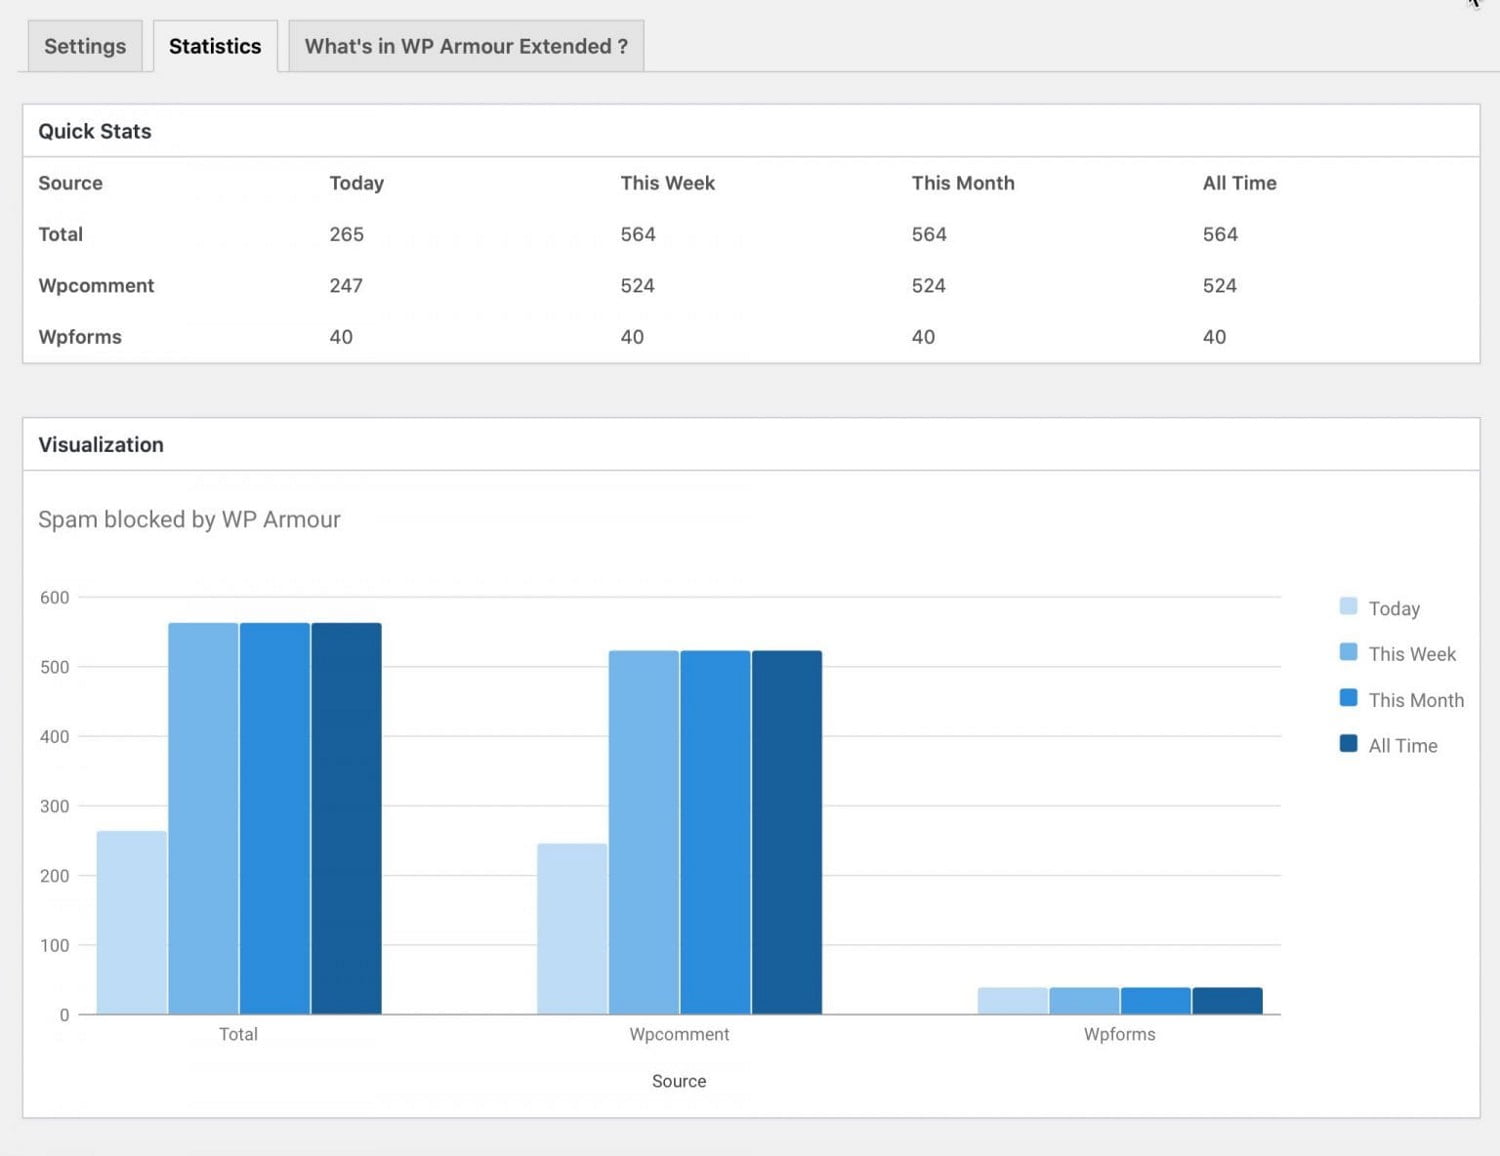The height and width of the screenshot is (1156, 1500).
Task: Click the Total This Week bar
Action: [203, 818]
